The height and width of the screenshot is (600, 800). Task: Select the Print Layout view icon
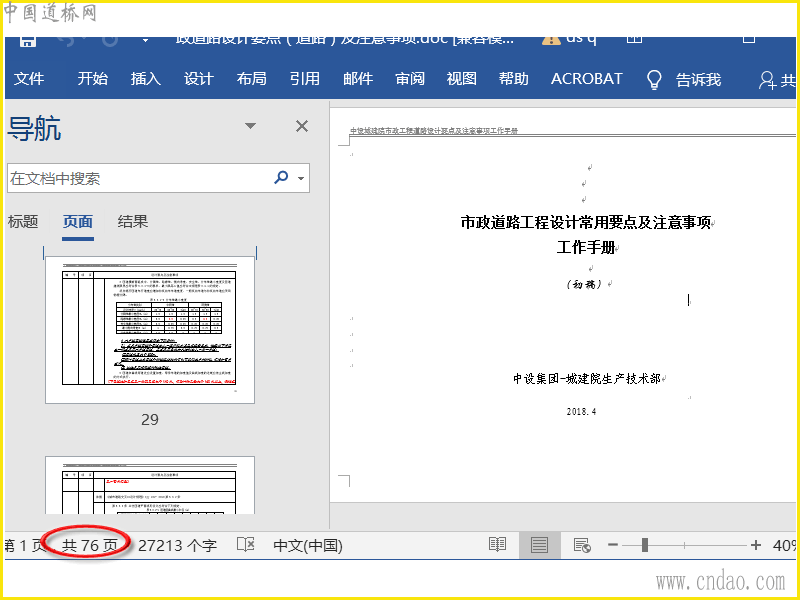539,545
